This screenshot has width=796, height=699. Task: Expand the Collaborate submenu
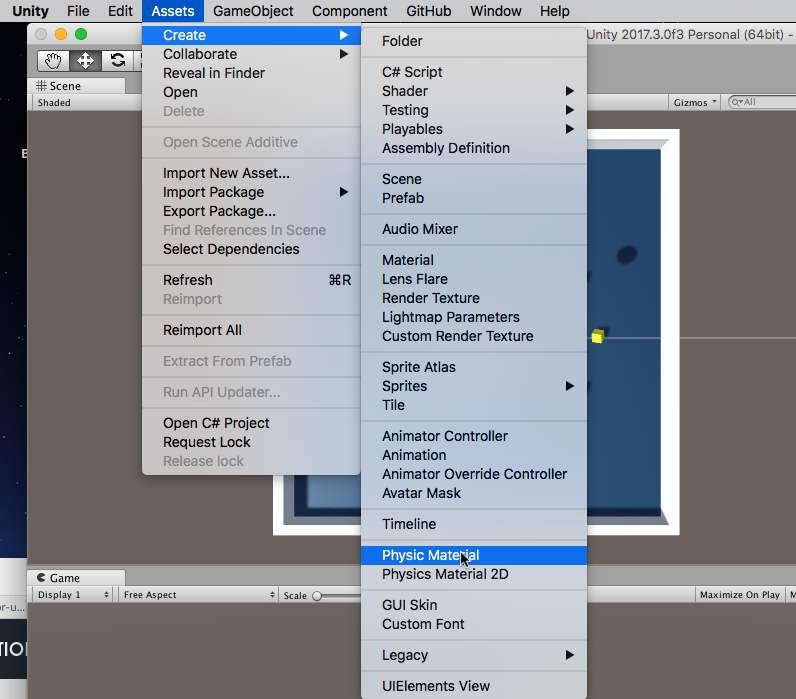pos(251,54)
